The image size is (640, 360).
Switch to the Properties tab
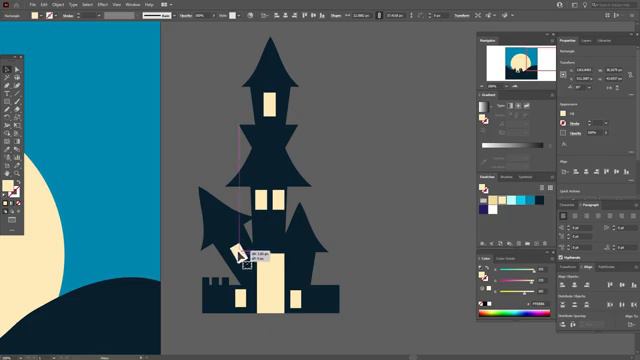567,41
